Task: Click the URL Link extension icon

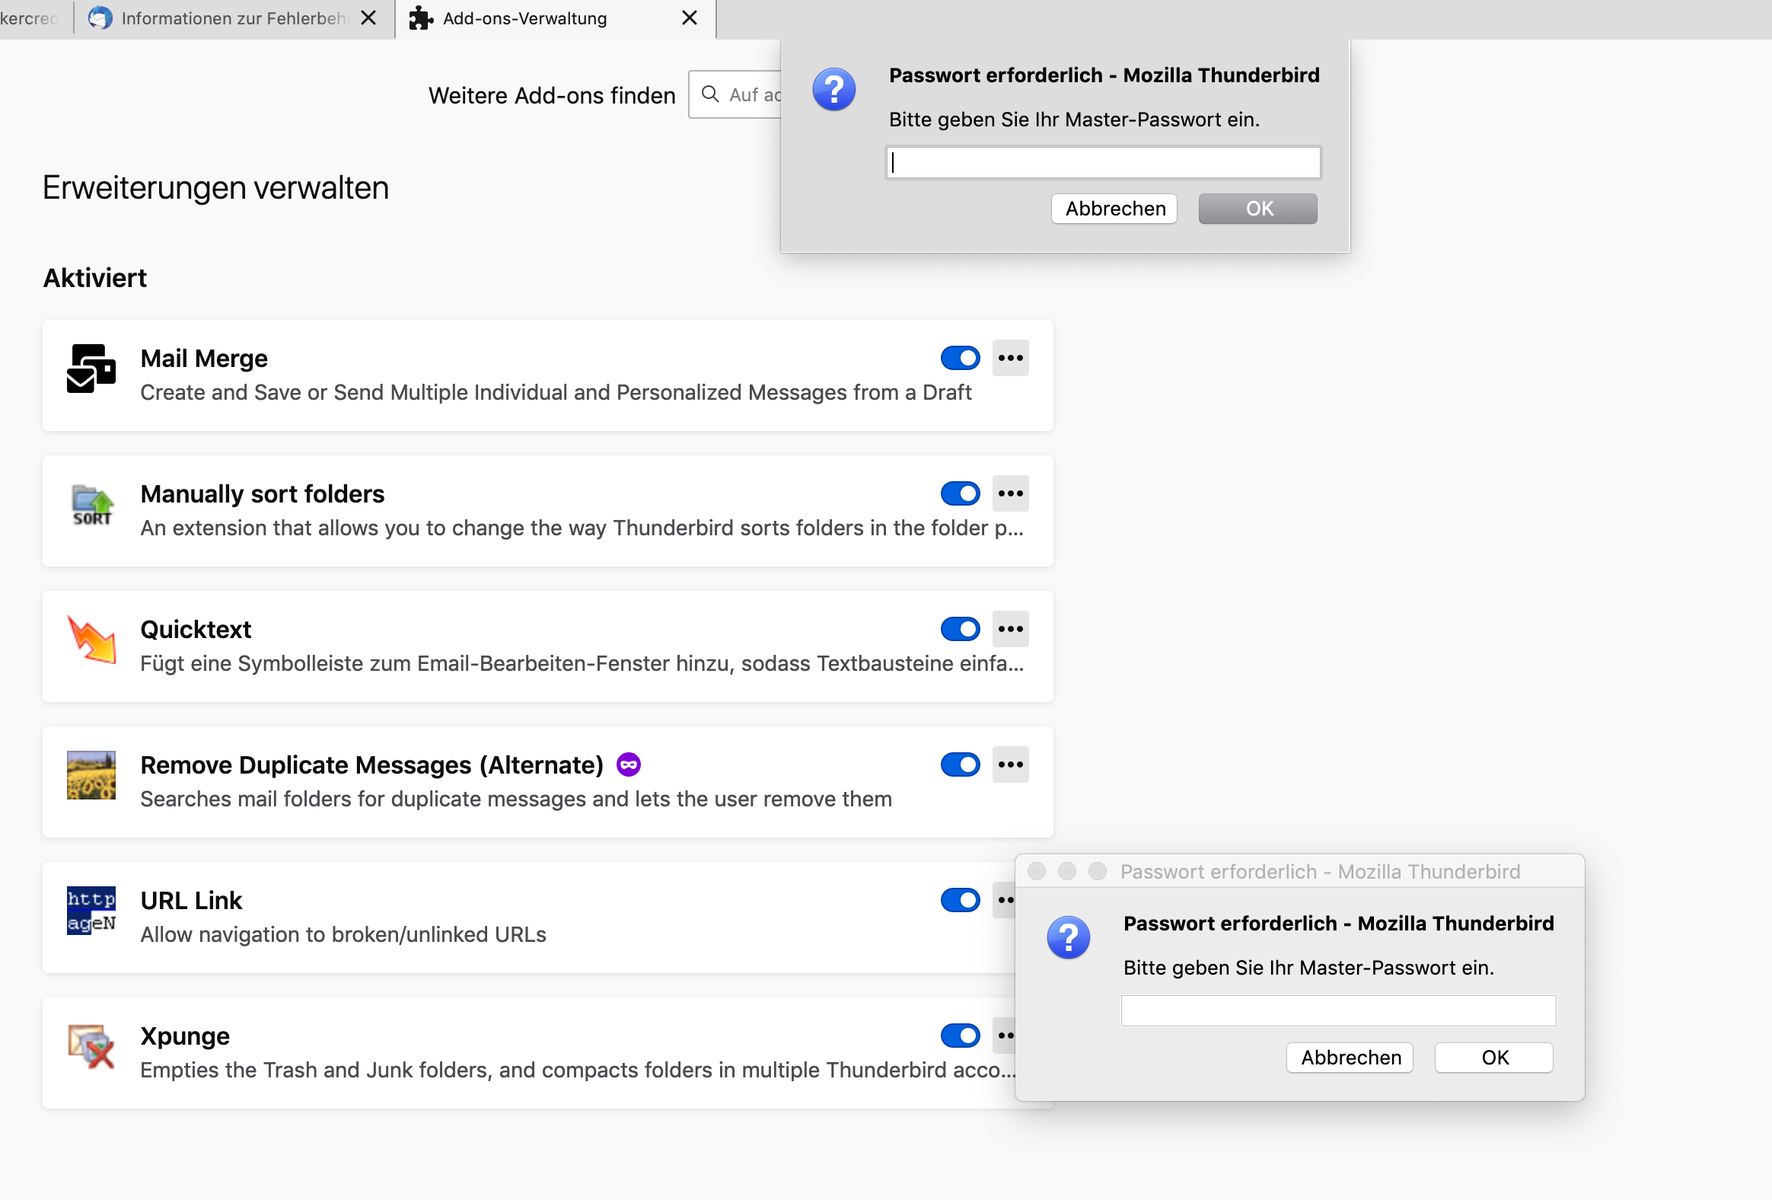Action: (x=91, y=911)
